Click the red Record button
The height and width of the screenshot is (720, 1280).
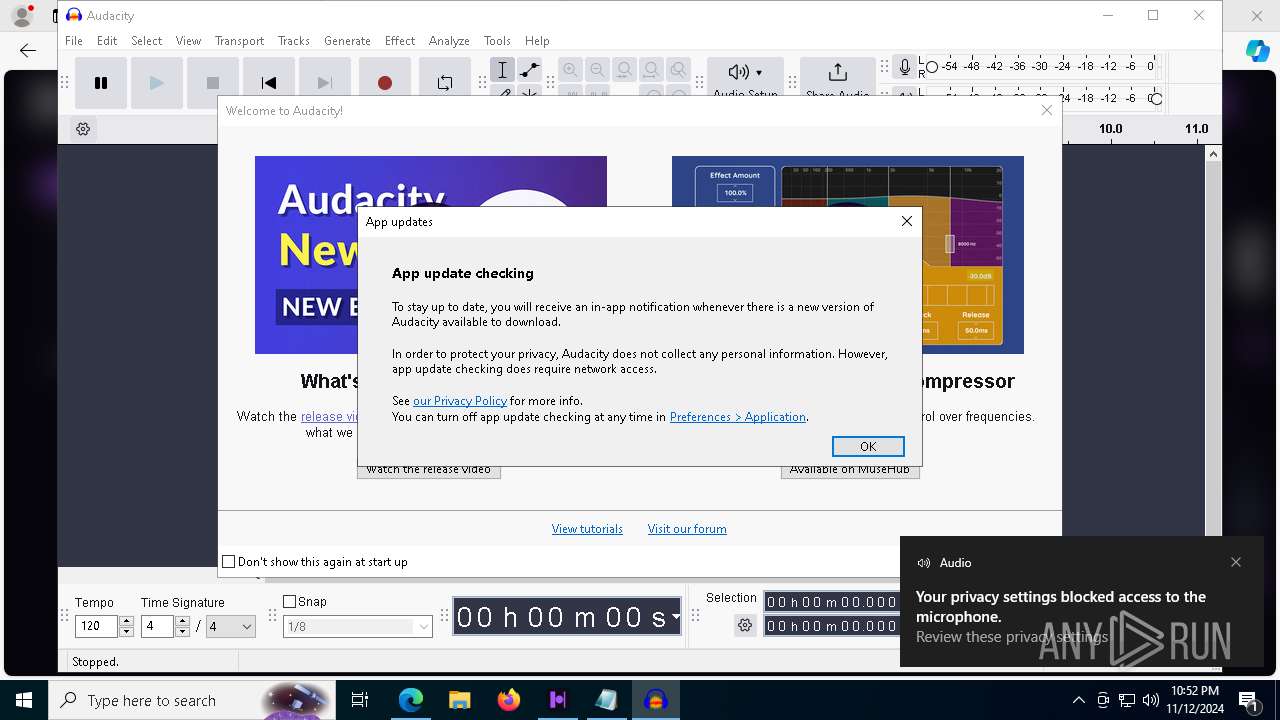click(x=385, y=83)
